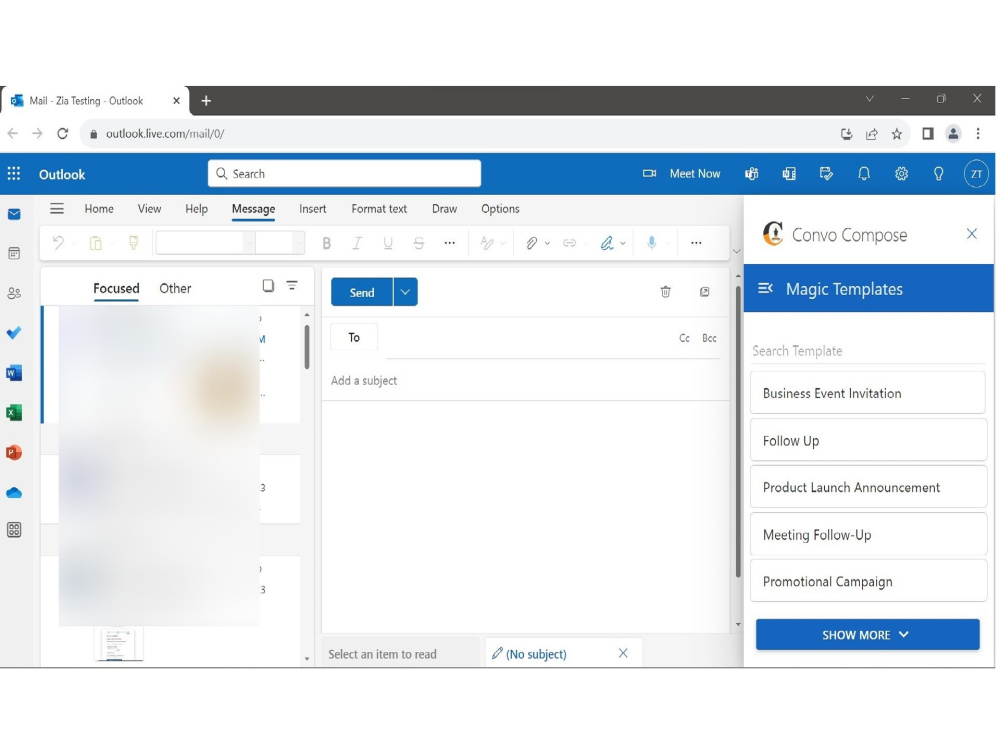The height and width of the screenshot is (750, 1000).
Task: Click the Add a subject field
Action: (525, 381)
